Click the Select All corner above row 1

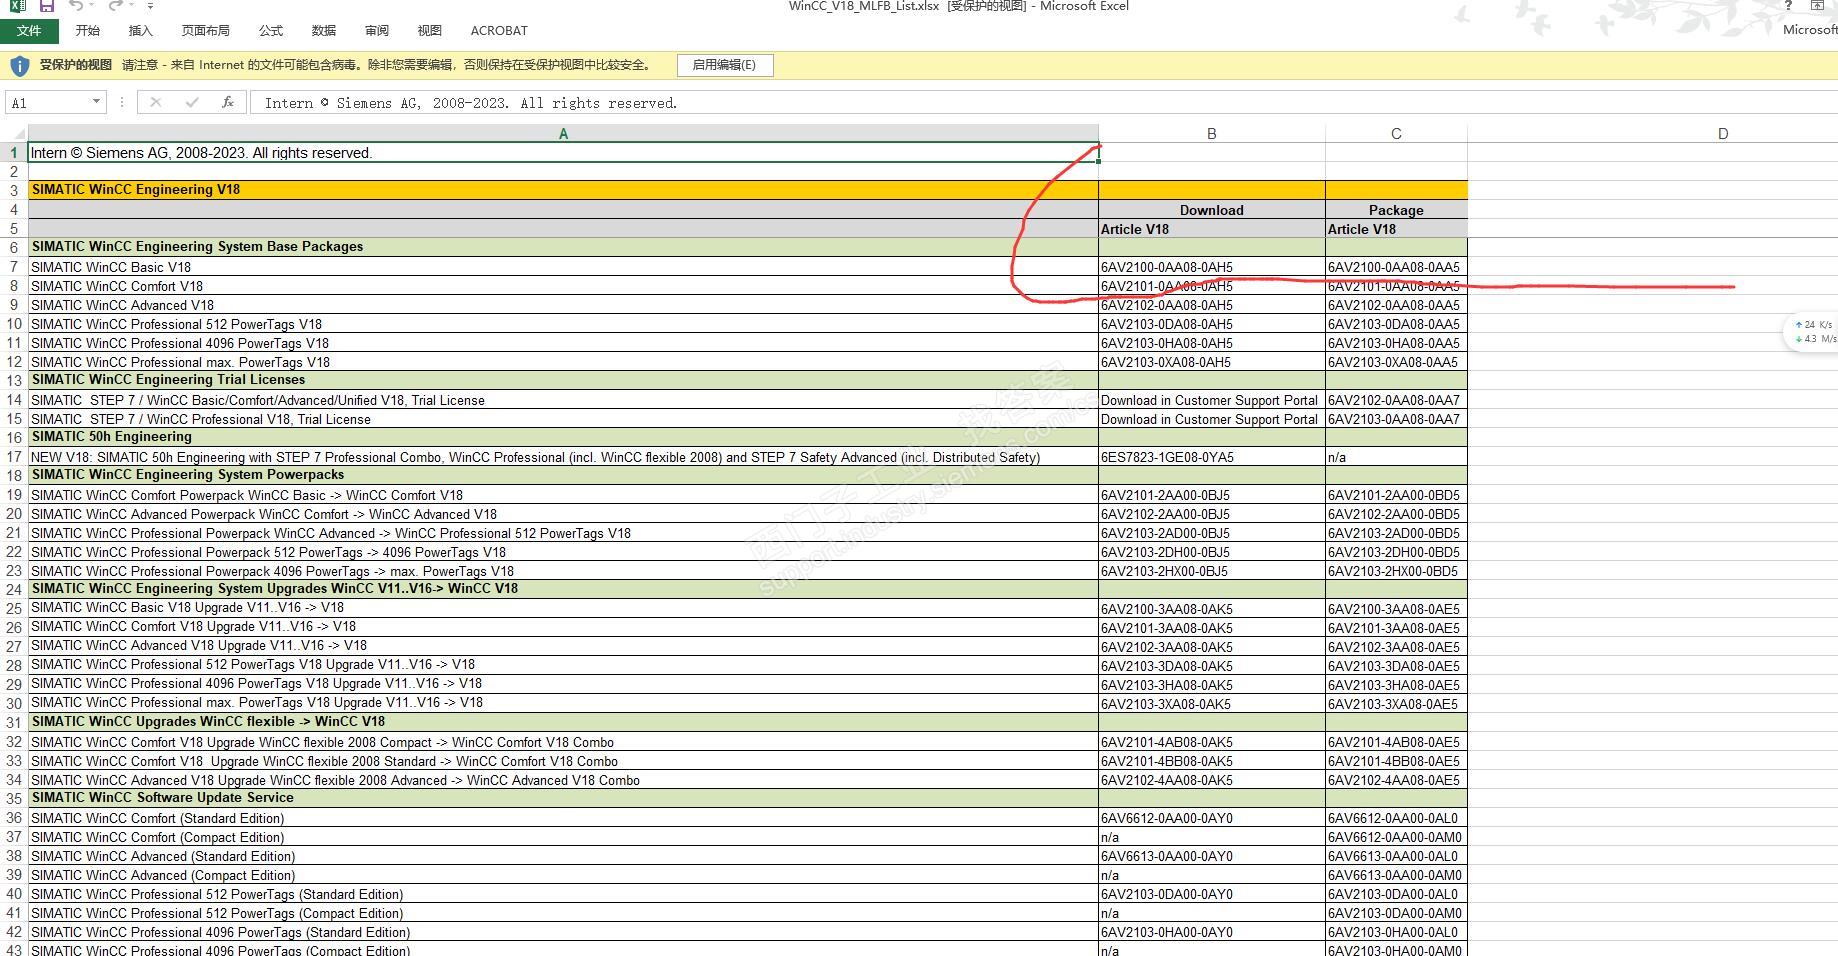pos(14,133)
